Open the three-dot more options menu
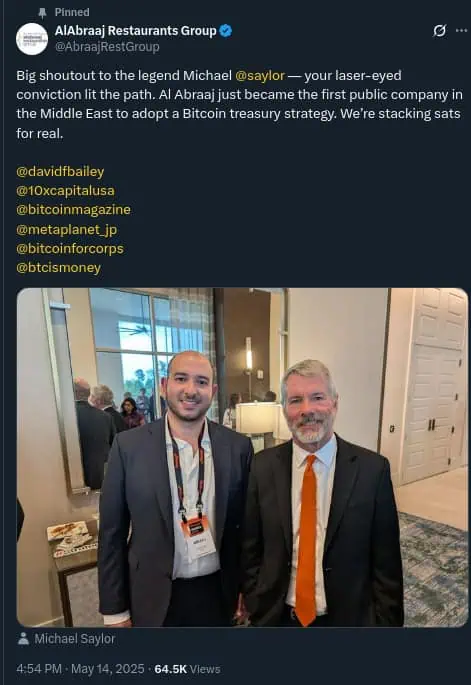This screenshot has height=685, width=471. tap(461, 31)
